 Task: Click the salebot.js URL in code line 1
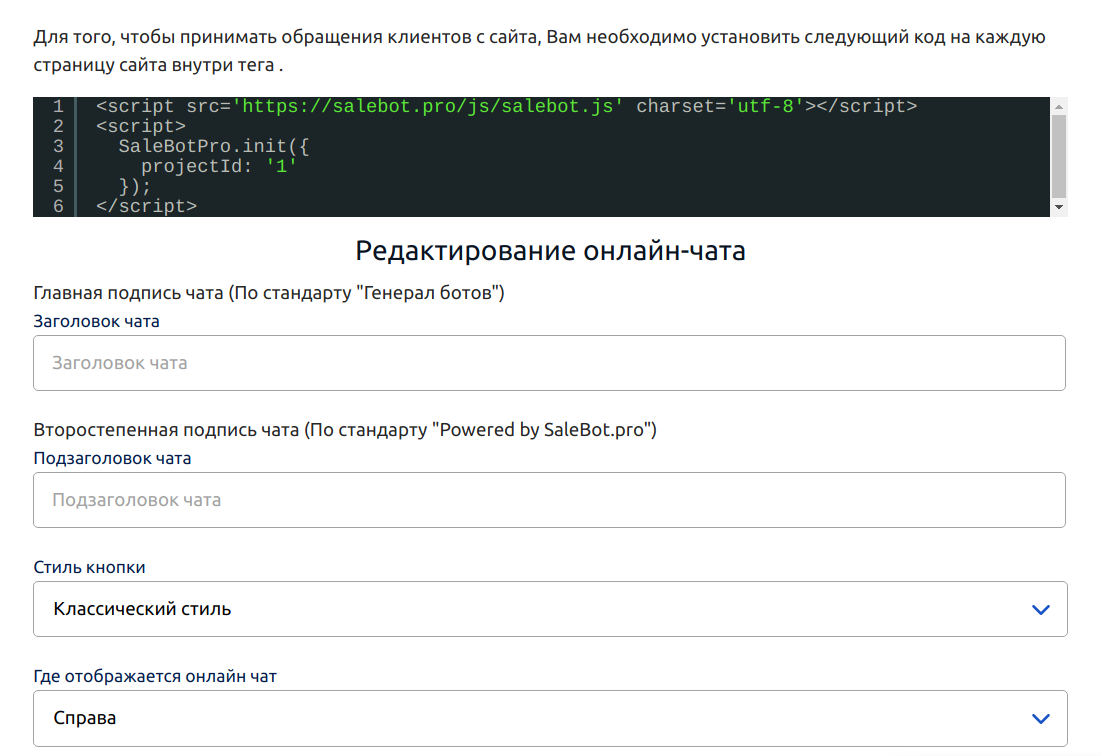(428, 107)
